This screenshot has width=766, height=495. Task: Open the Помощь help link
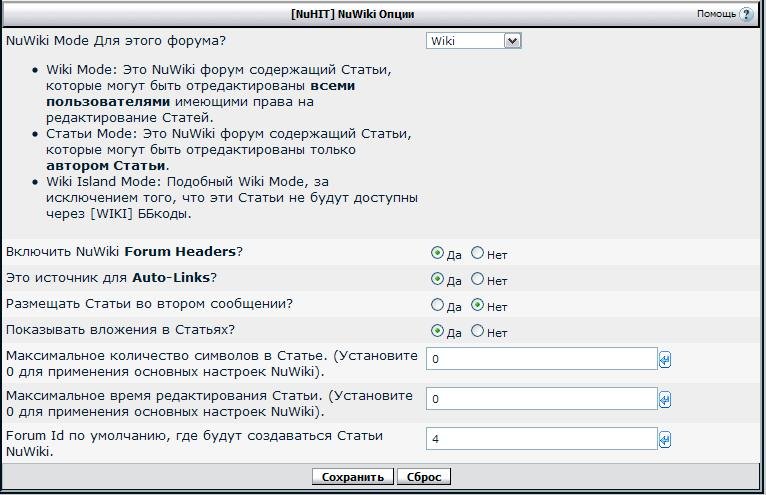(716, 14)
